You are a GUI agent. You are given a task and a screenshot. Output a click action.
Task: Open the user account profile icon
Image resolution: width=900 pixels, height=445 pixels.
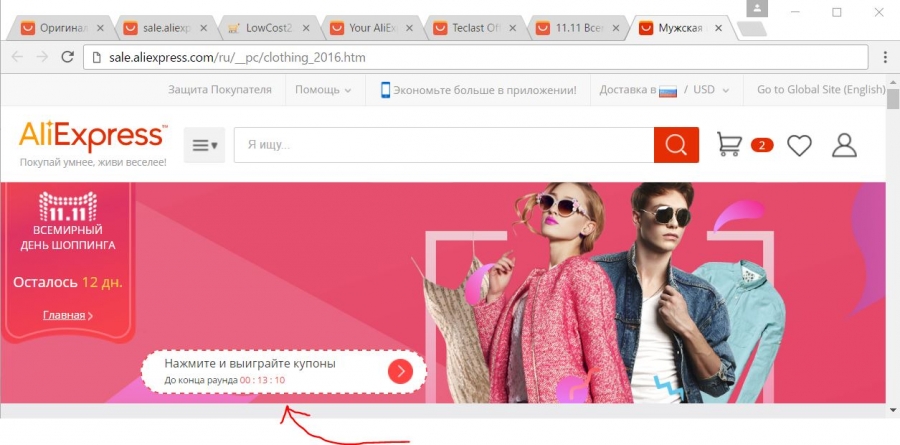point(844,145)
